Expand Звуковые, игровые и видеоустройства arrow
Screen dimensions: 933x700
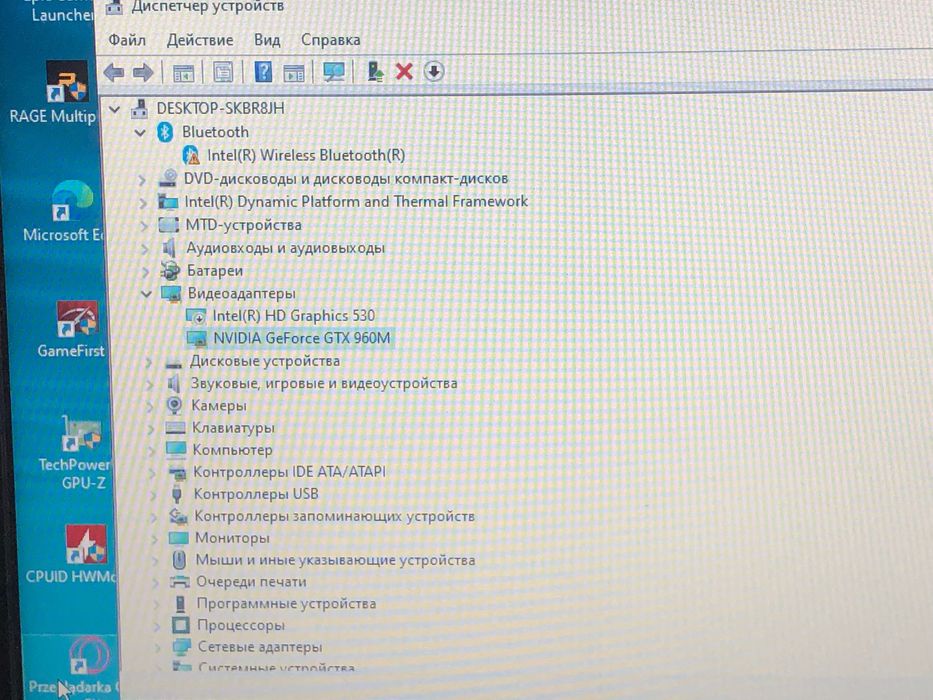click(150, 384)
